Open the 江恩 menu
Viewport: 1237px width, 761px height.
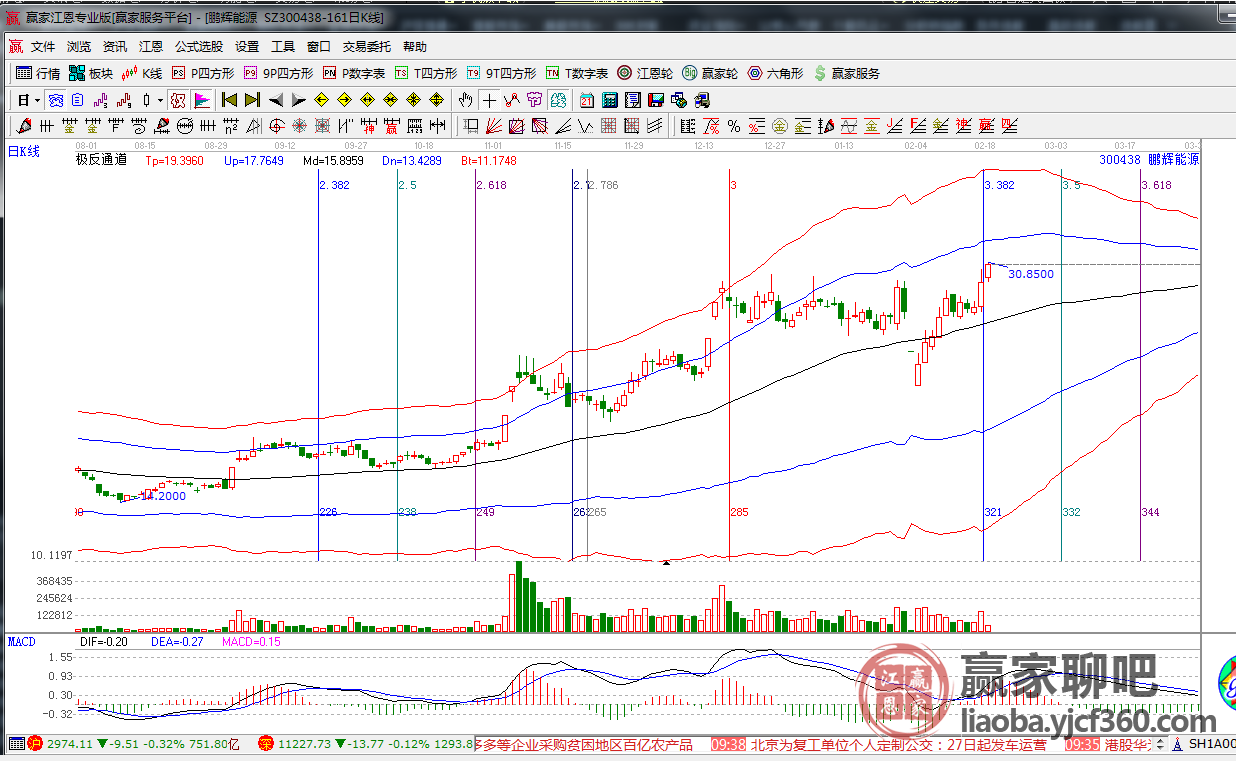pos(151,47)
